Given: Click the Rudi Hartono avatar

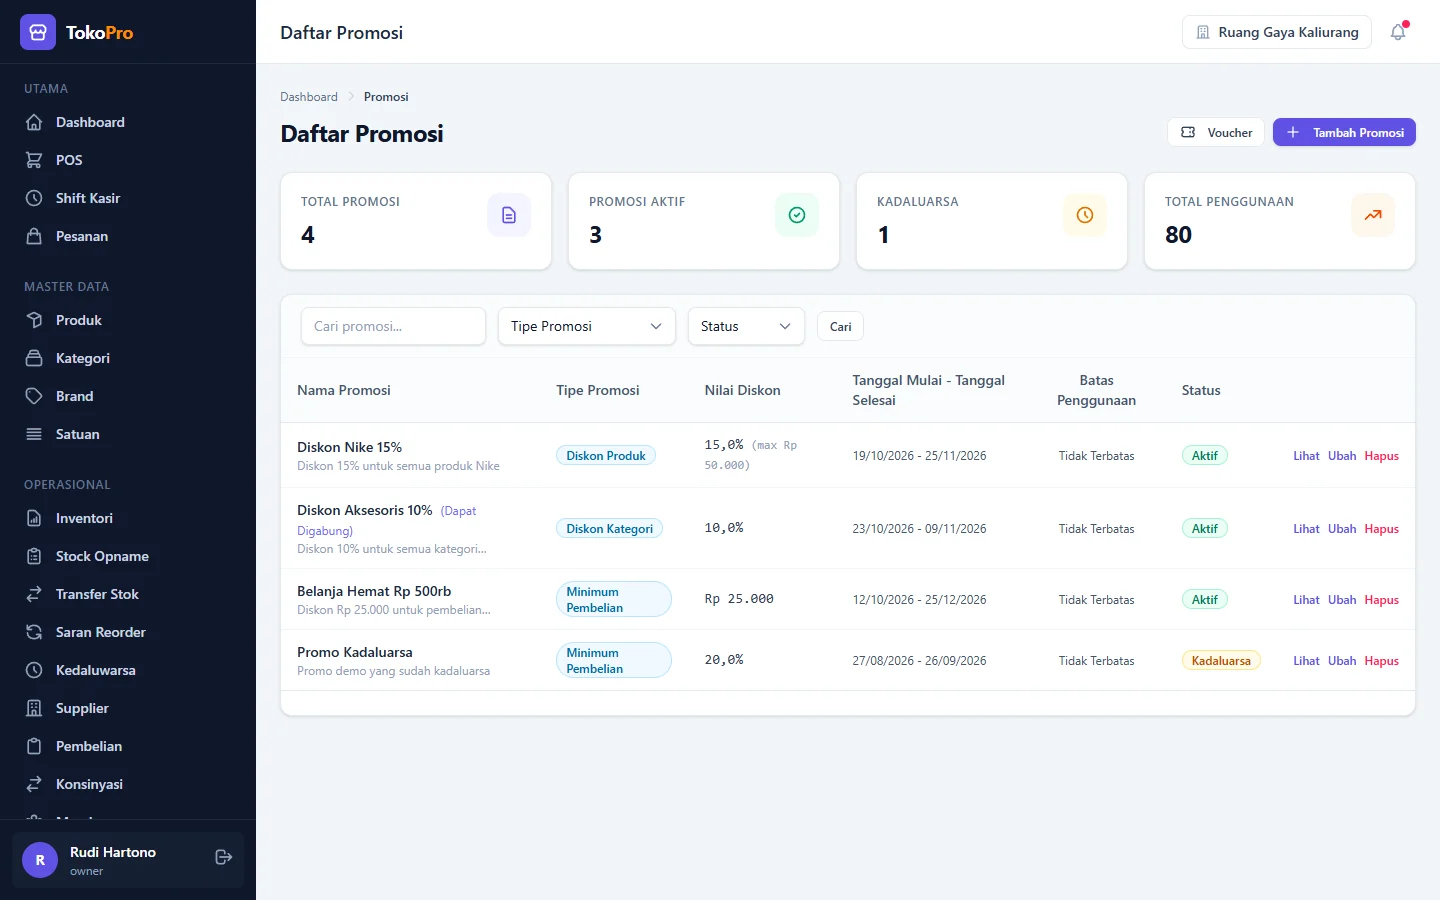Looking at the screenshot, I should tap(40, 860).
